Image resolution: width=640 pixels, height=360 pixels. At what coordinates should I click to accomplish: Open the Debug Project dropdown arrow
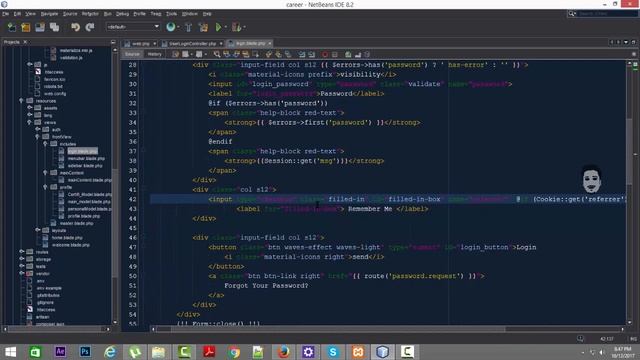(x=244, y=27)
